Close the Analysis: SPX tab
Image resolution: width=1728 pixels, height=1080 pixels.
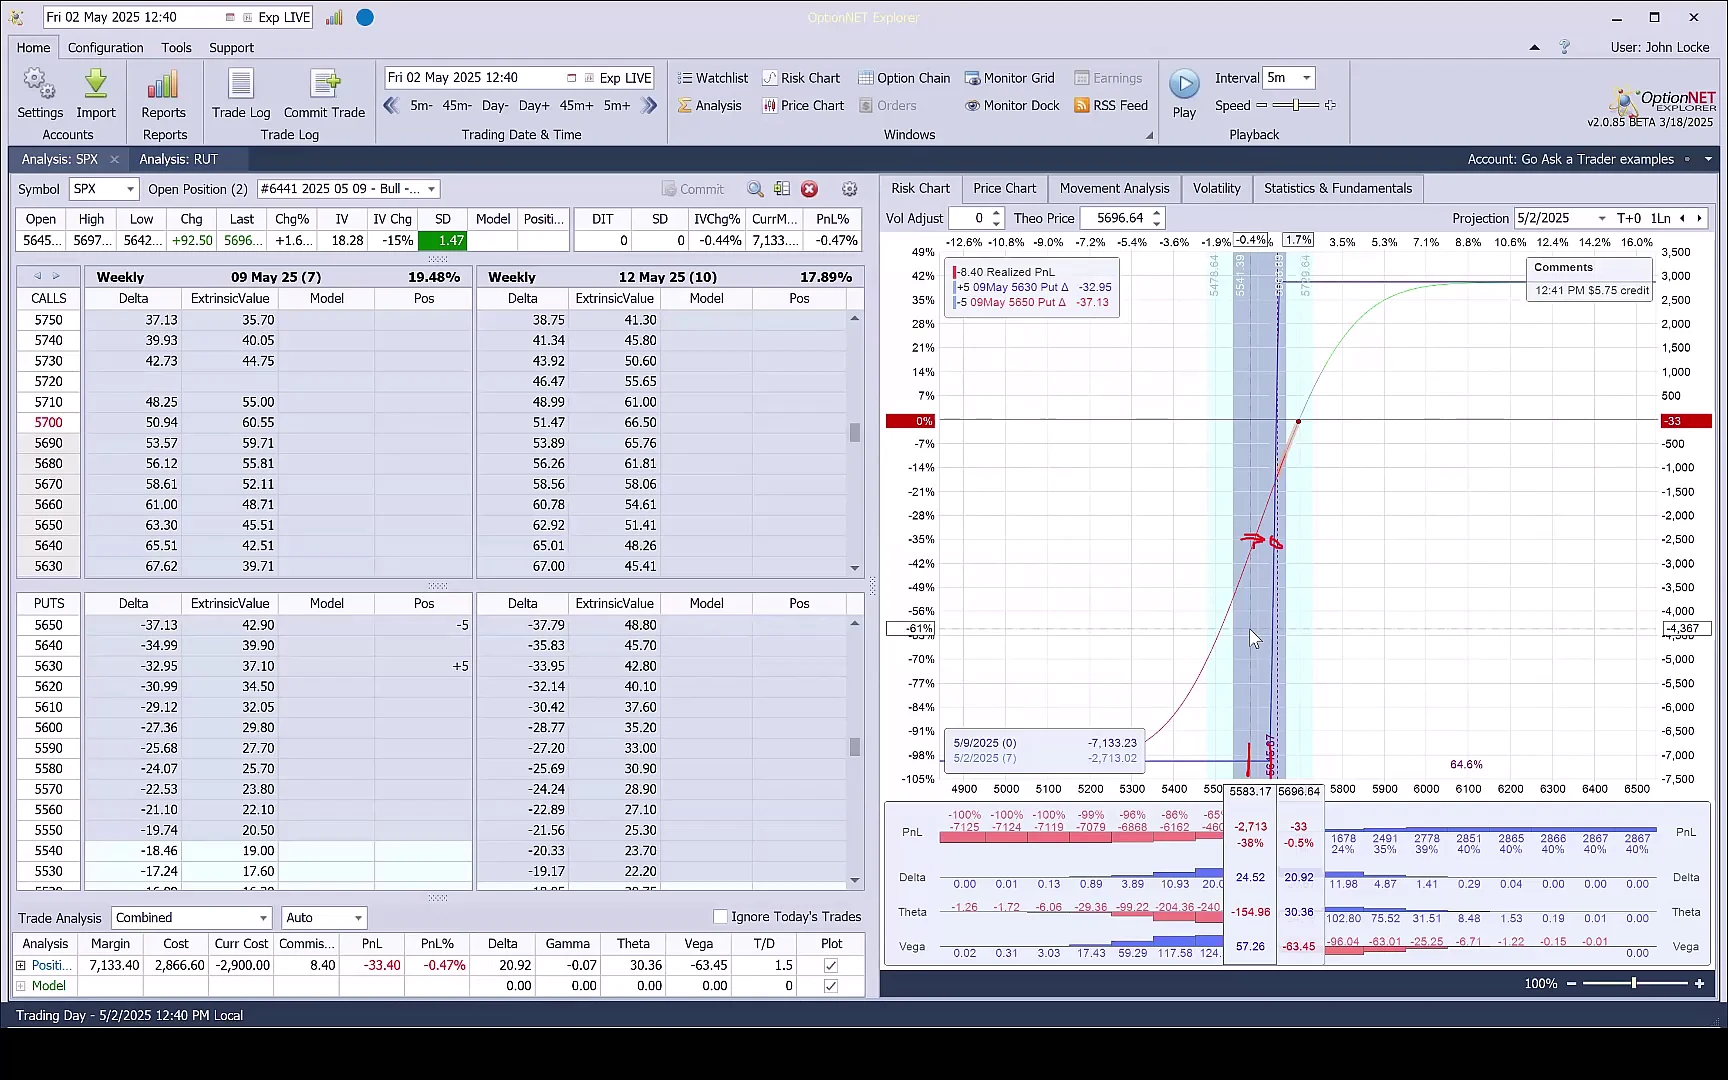click(x=114, y=159)
